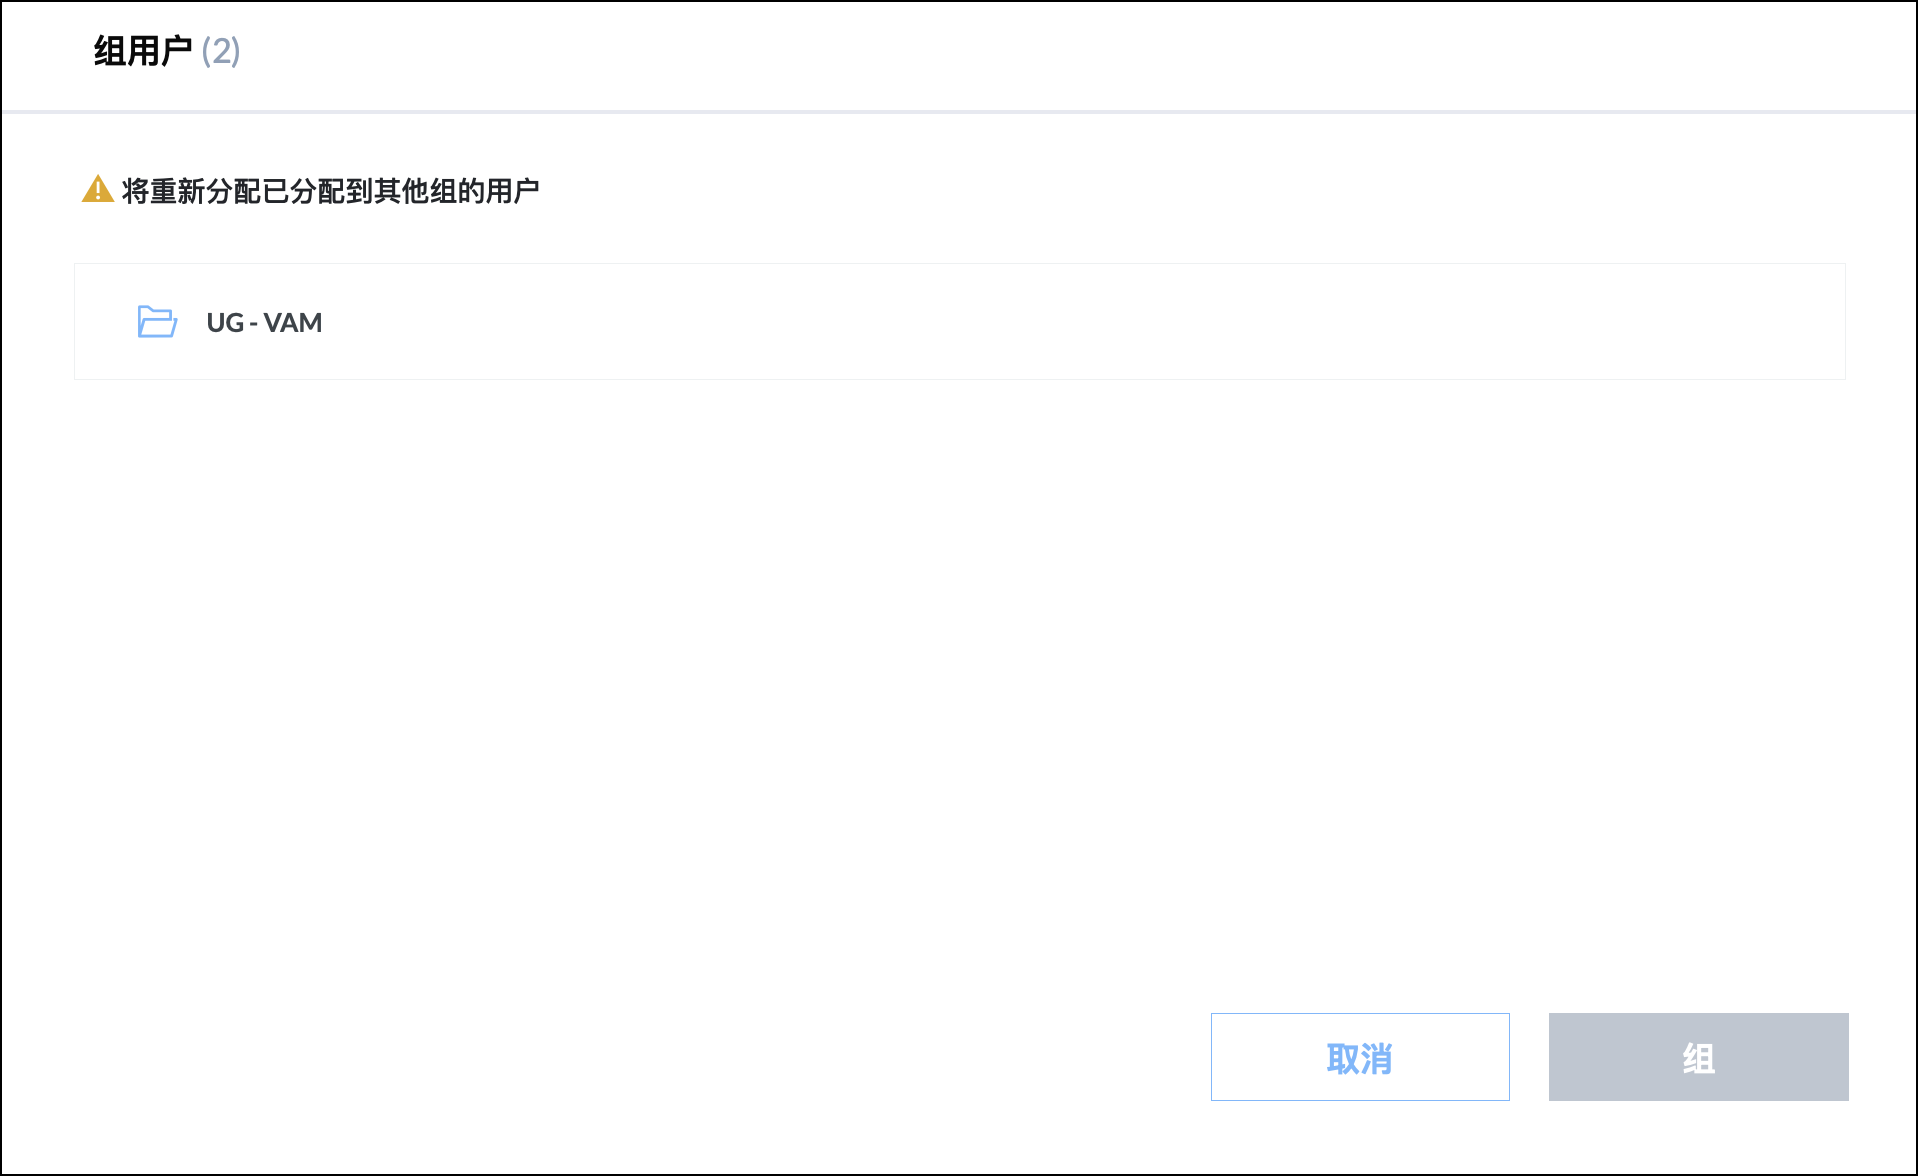Select the UG - VAM group entry
1918x1176 pixels.
pos(959,322)
